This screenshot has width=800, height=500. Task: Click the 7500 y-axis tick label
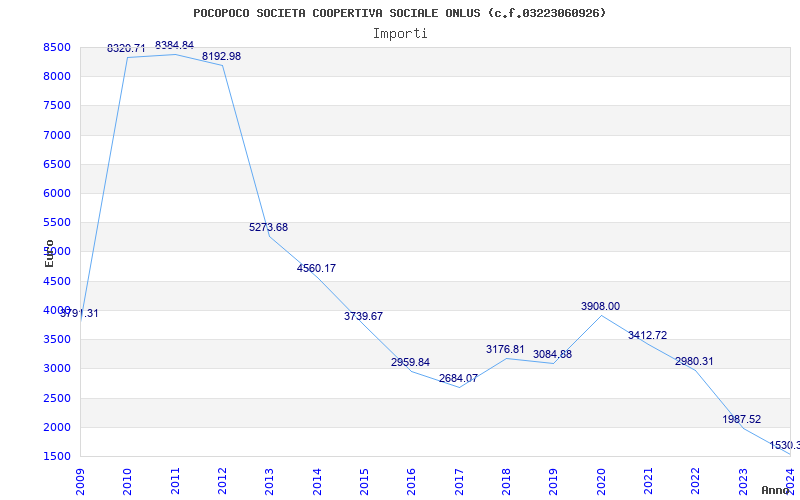pyautogui.click(x=57, y=106)
